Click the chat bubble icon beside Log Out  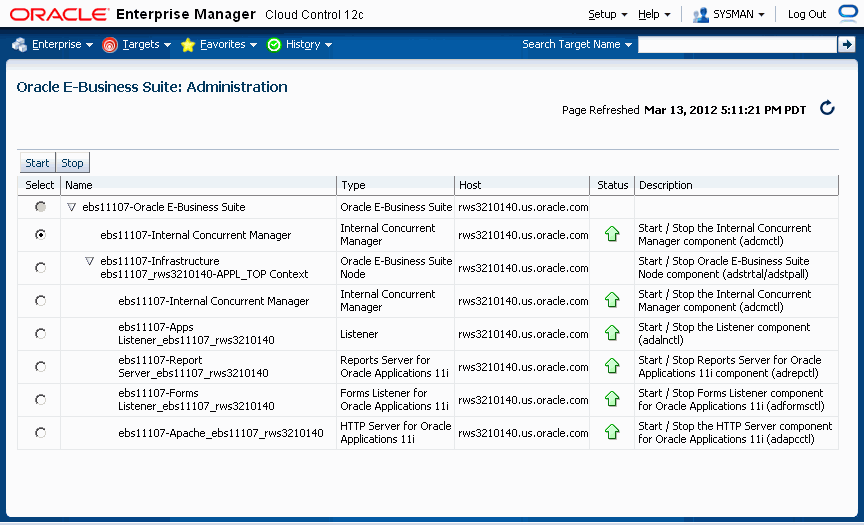(x=849, y=13)
